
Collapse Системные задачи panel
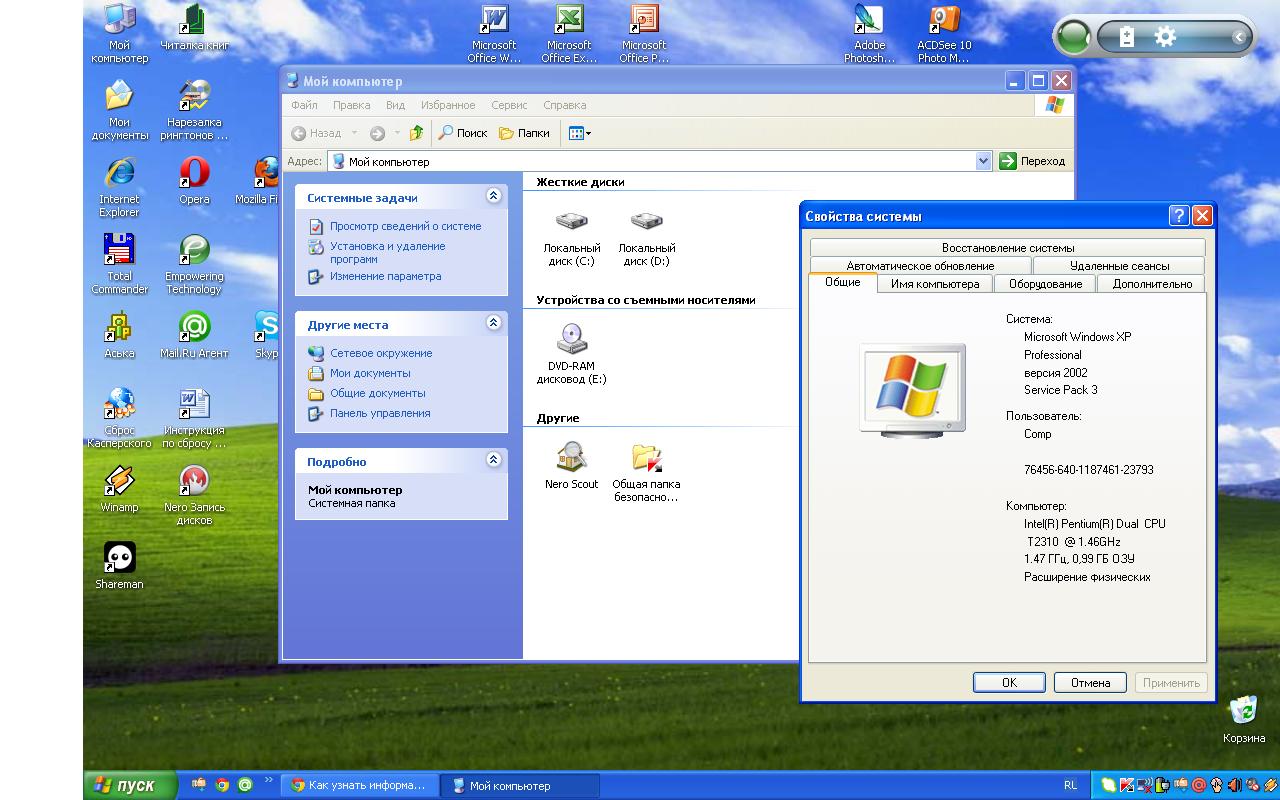(493, 196)
